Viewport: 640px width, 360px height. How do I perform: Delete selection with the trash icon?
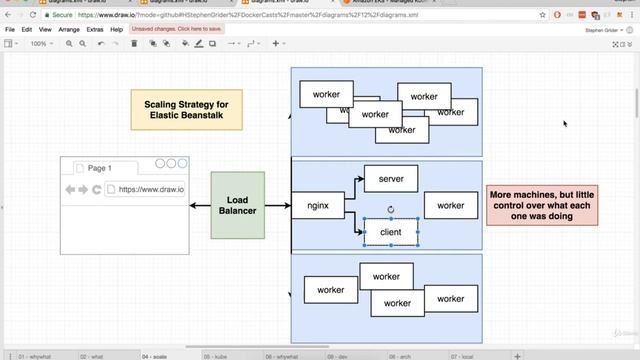pyautogui.click(x=134, y=43)
